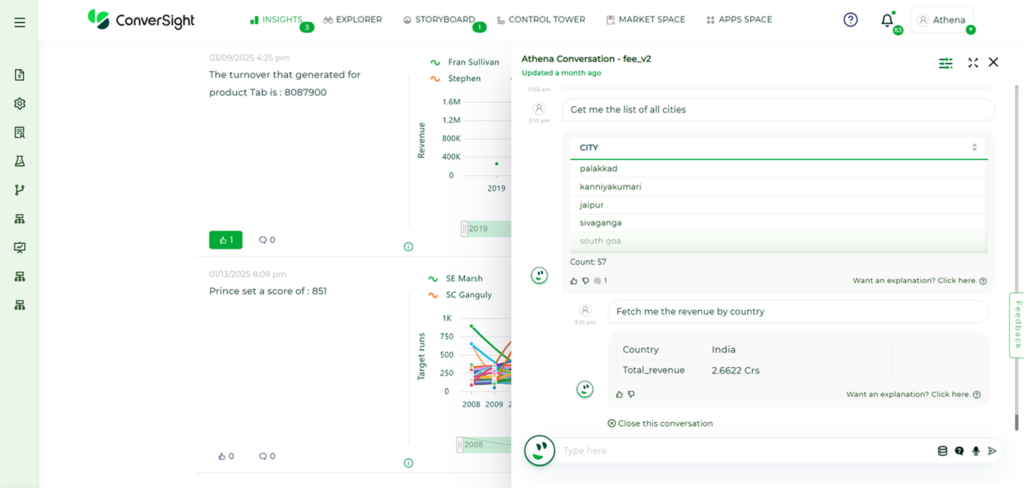
Task: Click the 2.6622 Crs revenue value
Action: pyautogui.click(x=736, y=370)
